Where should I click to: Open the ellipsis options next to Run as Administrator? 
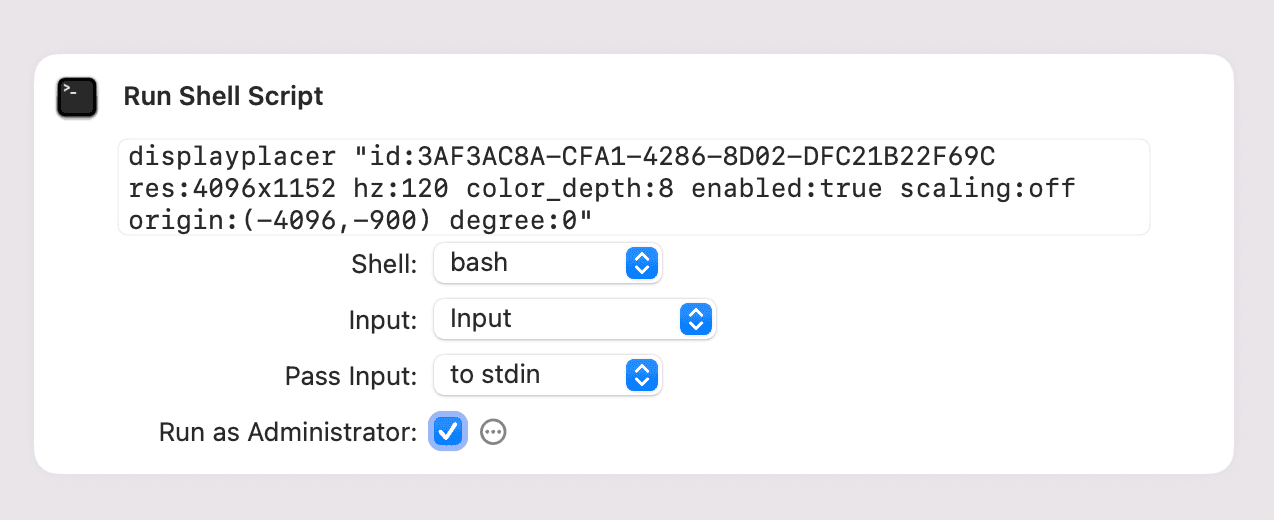coord(493,432)
